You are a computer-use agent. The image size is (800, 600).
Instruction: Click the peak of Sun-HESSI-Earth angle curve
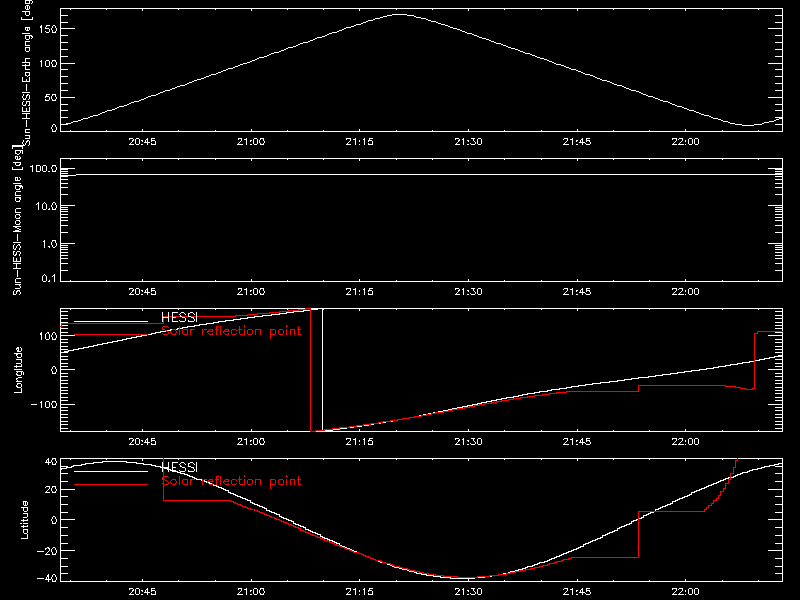click(399, 15)
